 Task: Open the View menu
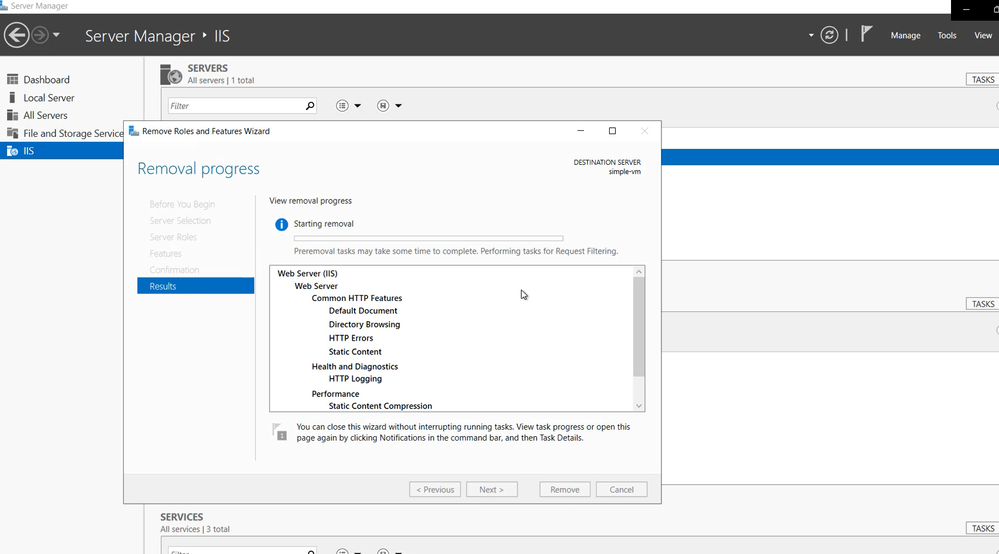(983, 36)
